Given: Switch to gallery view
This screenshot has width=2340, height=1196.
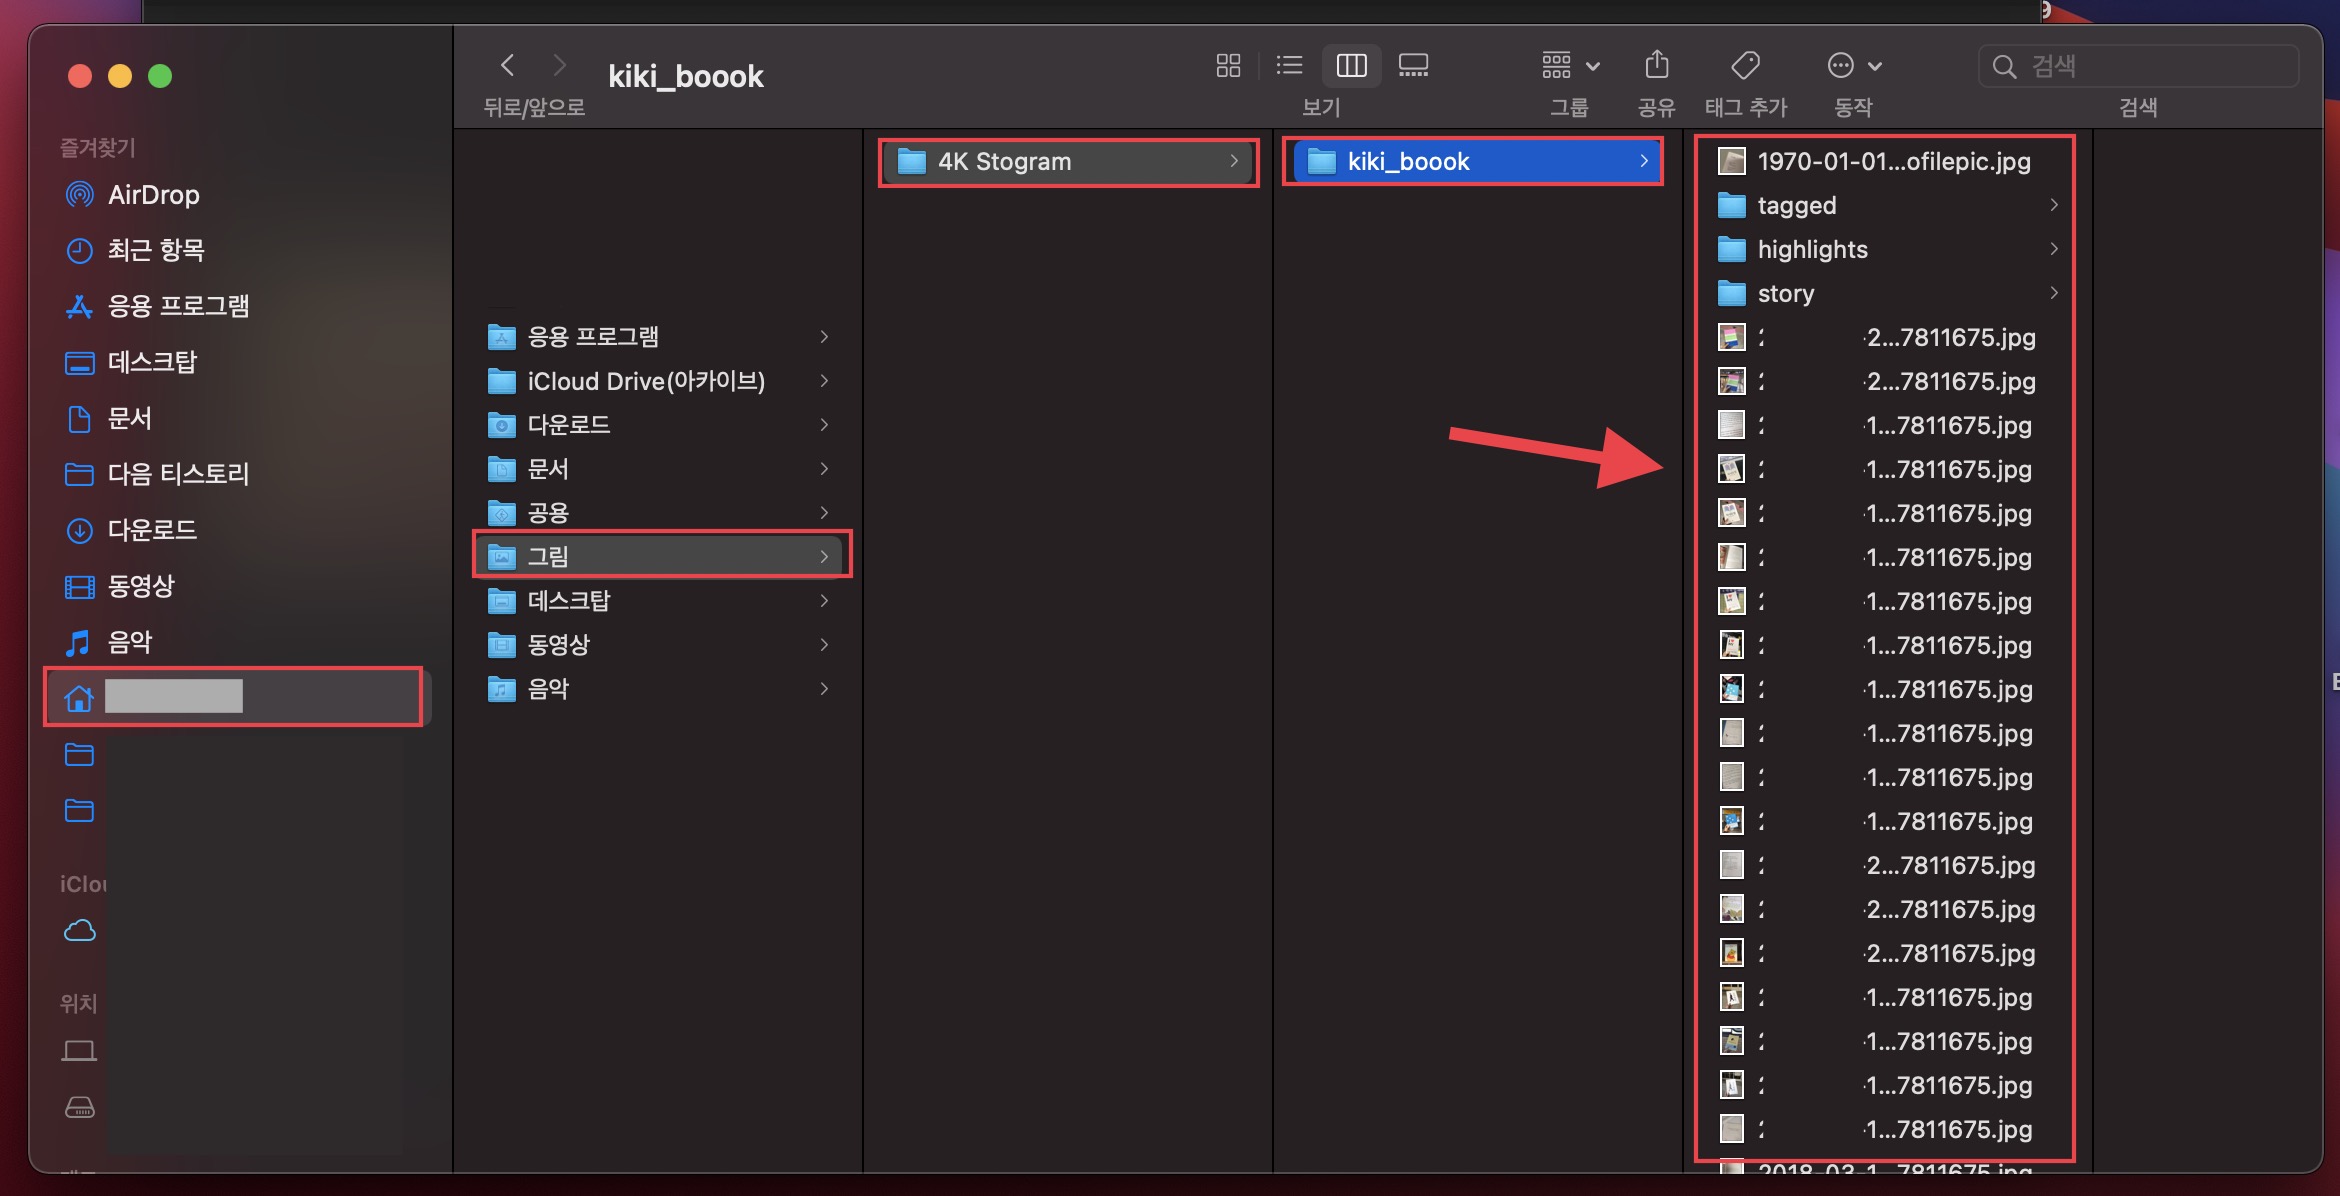Looking at the screenshot, I should coord(1413,66).
